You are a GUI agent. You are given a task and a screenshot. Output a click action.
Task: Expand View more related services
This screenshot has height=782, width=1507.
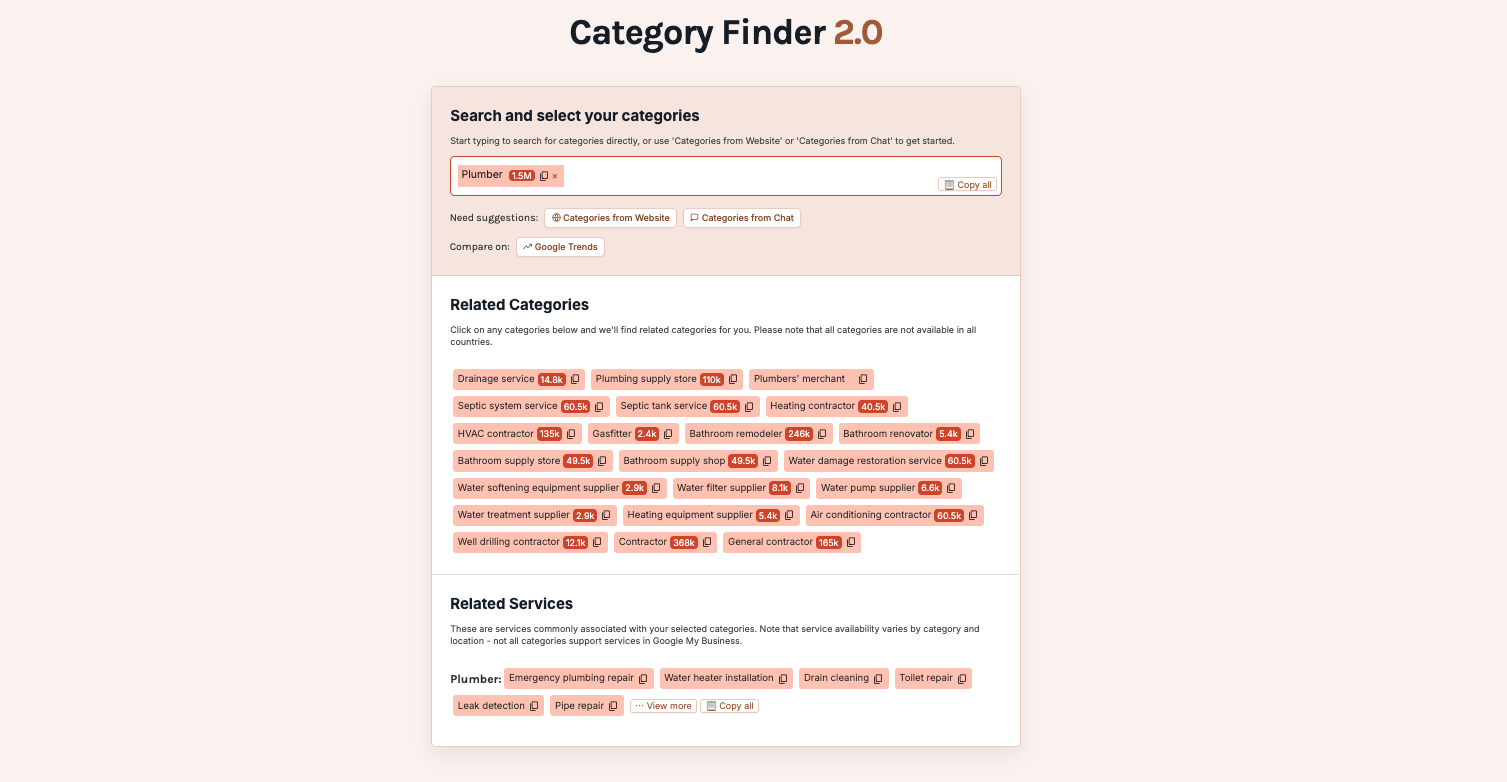(663, 705)
